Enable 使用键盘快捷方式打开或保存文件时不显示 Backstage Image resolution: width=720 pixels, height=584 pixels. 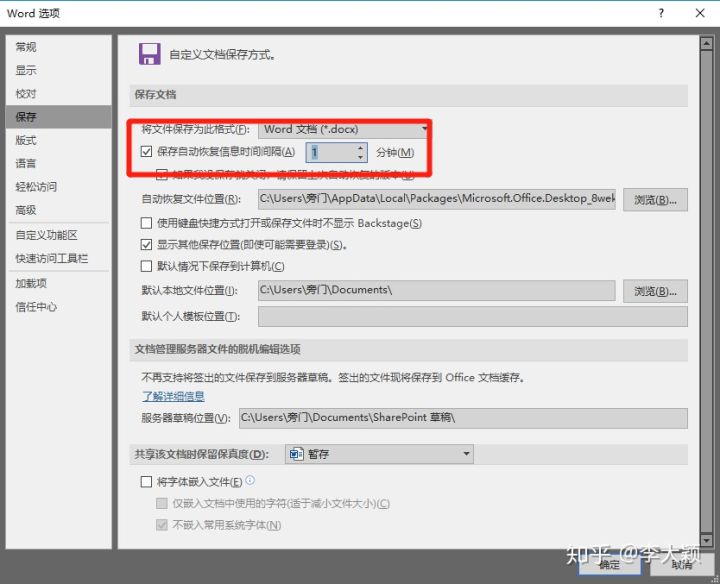(x=146, y=223)
